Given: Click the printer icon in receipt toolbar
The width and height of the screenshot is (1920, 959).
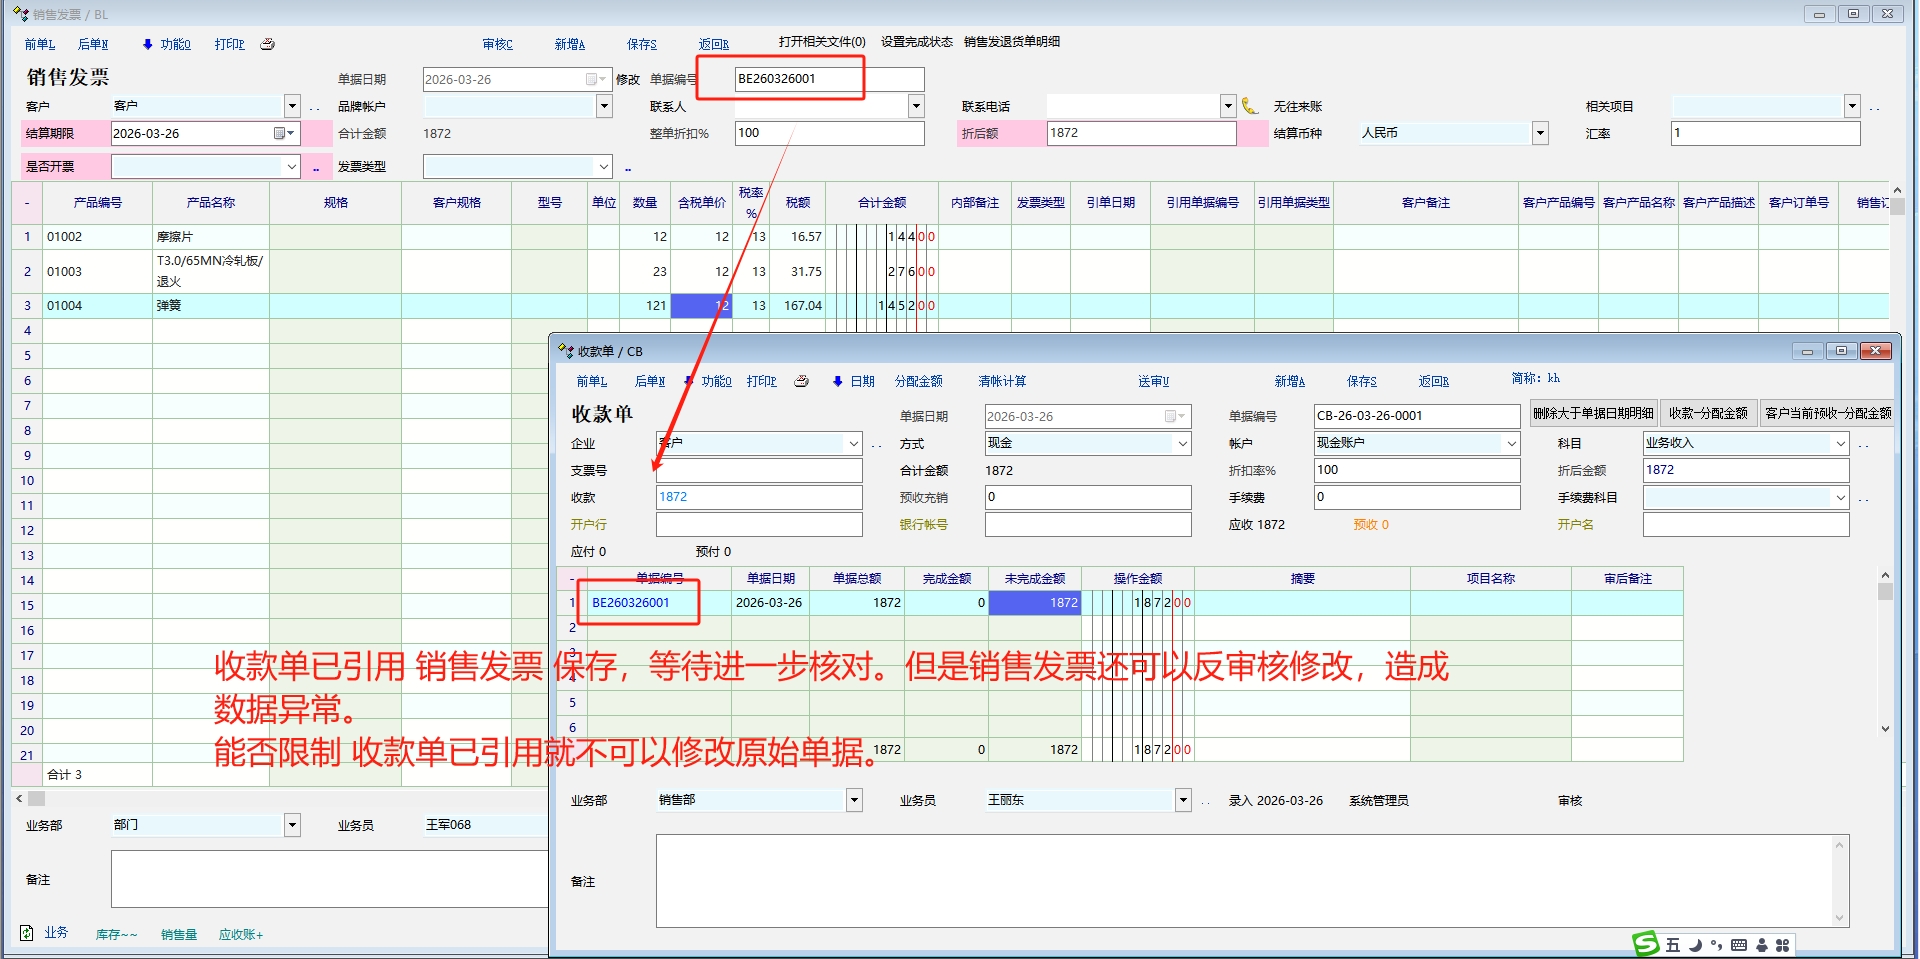Looking at the screenshot, I should pyautogui.click(x=801, y=381).
